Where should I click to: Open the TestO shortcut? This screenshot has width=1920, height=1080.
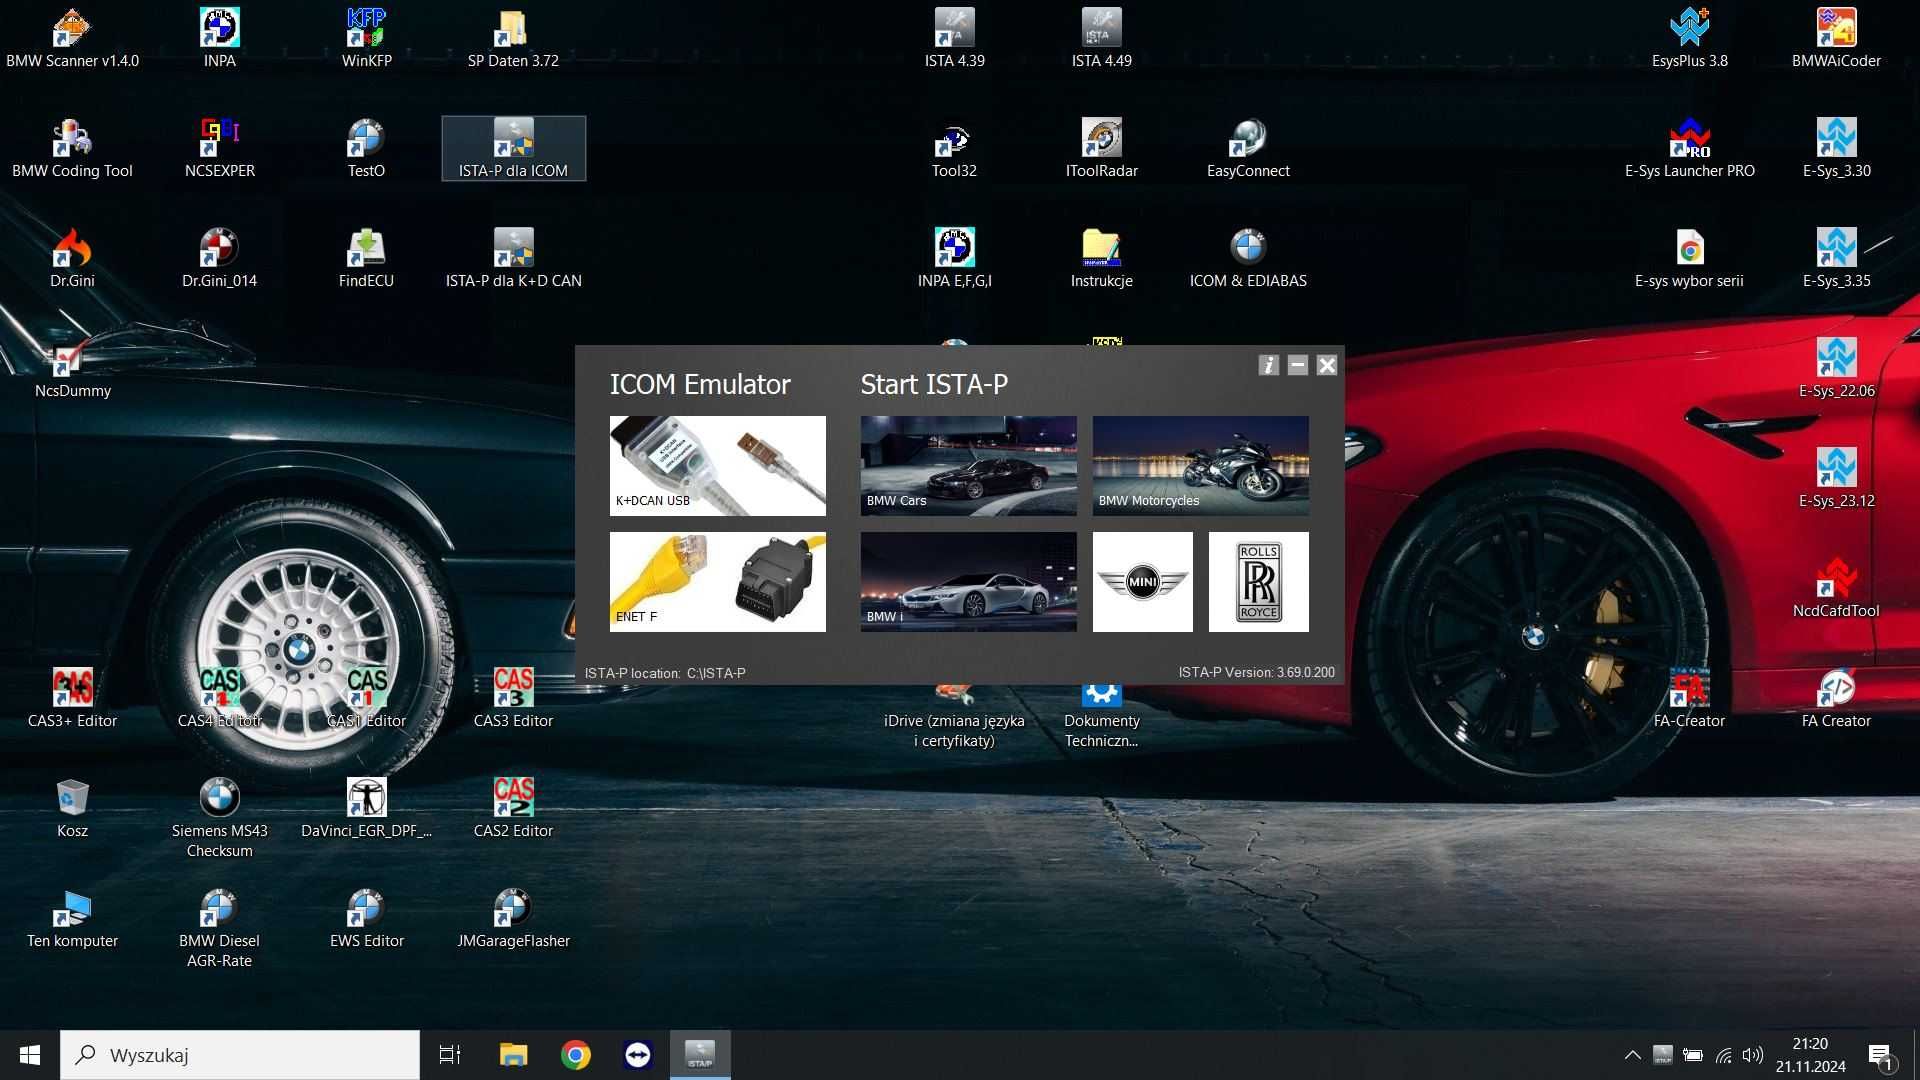366,150
